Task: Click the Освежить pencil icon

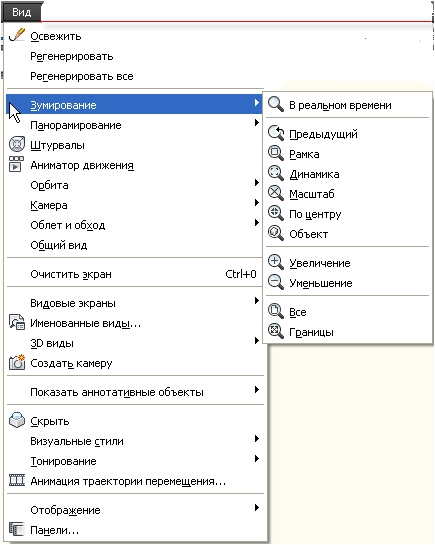Action: tap(17, 35)
